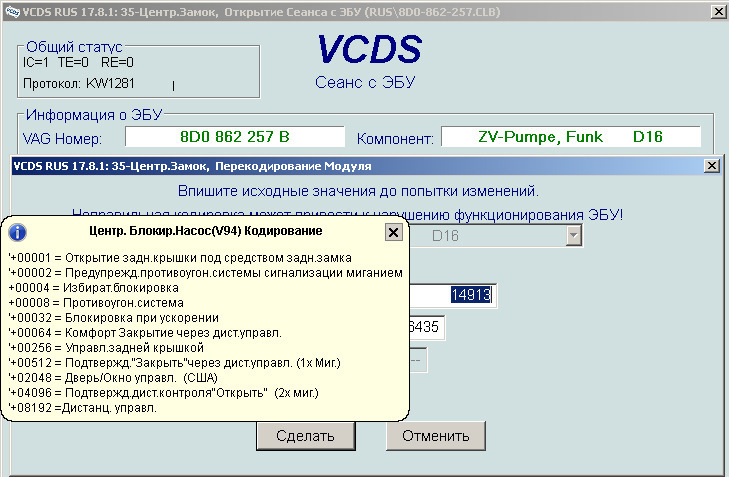Click the field ending in 6435
The image size is (729, 477).
(427, 327)
